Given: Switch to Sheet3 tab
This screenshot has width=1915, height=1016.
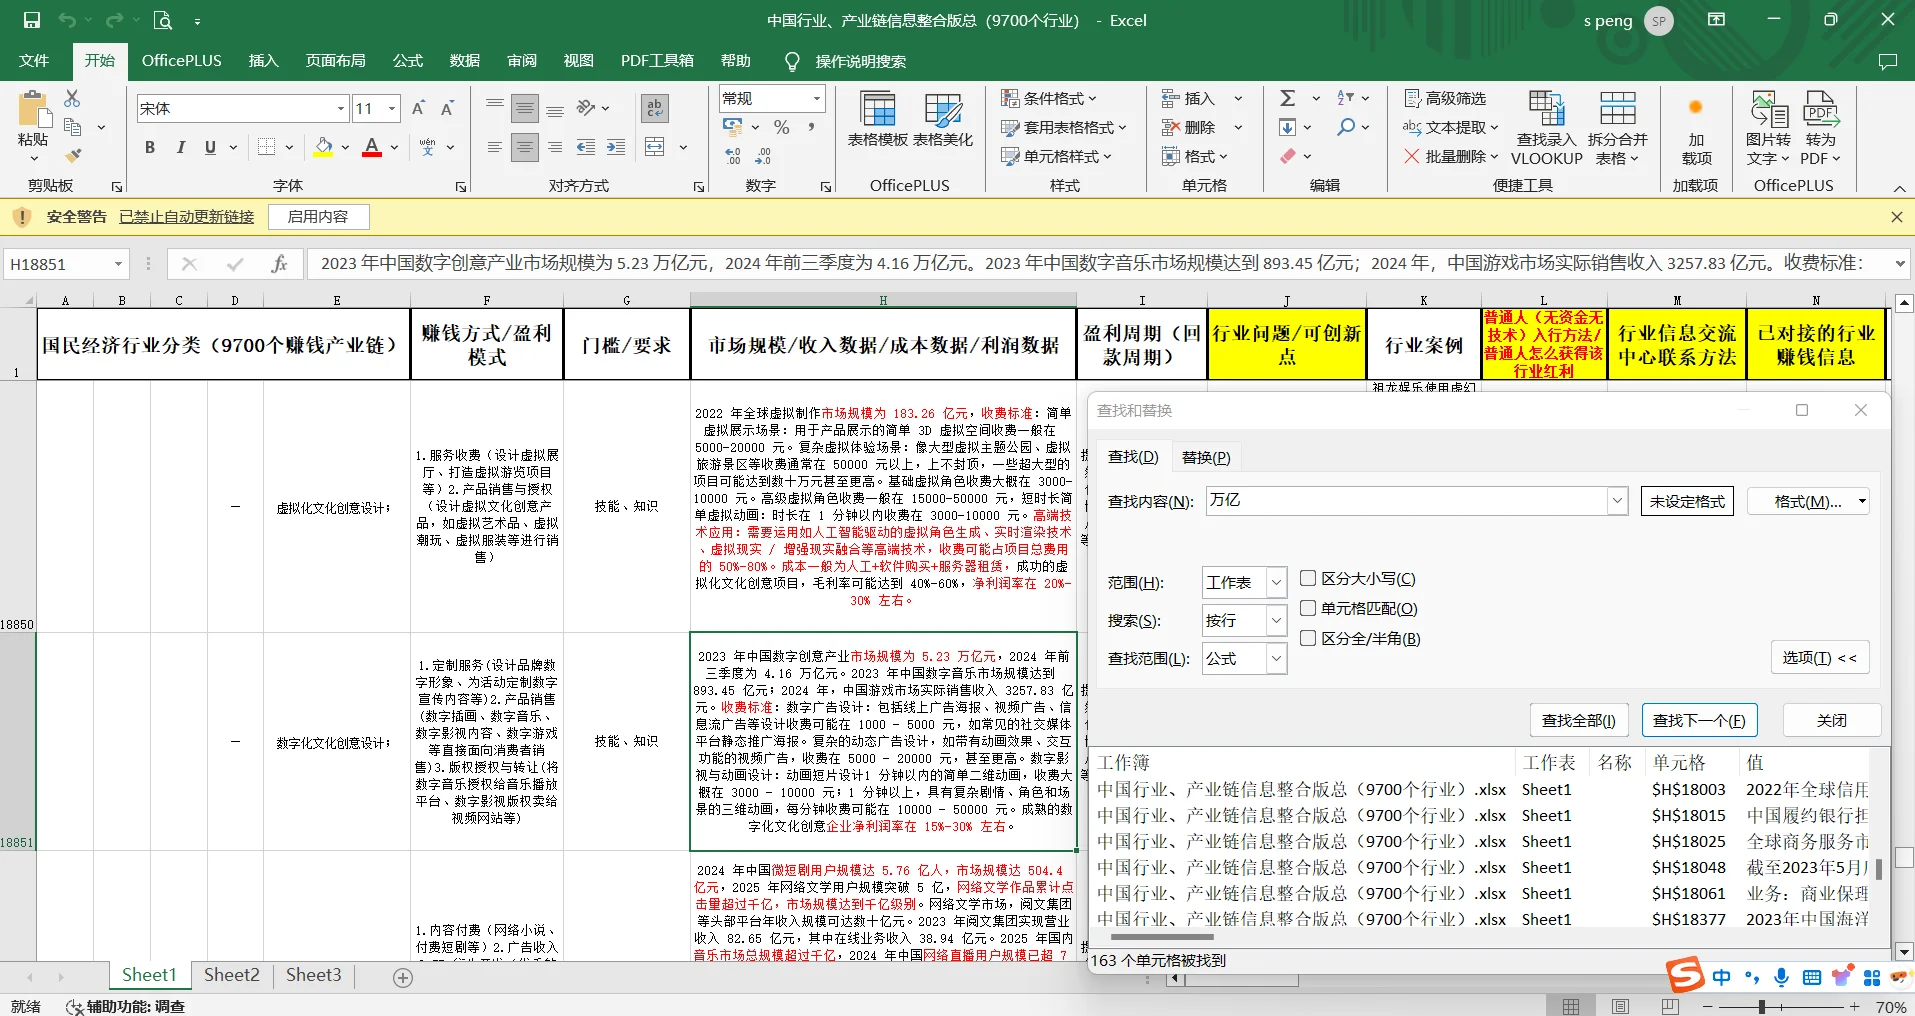Looking at the screenshot, I should pyautogui.click(x=314, y=975).
